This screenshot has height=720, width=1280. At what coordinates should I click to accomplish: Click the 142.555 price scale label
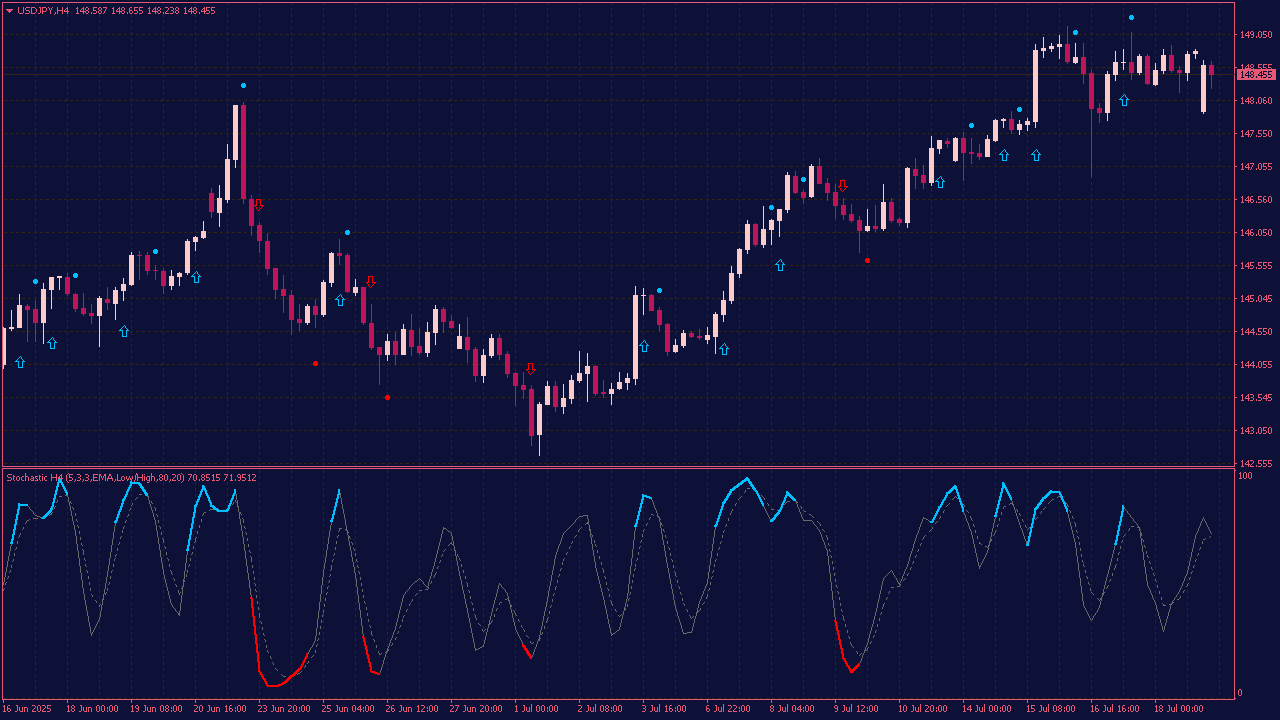point(1256,464)
